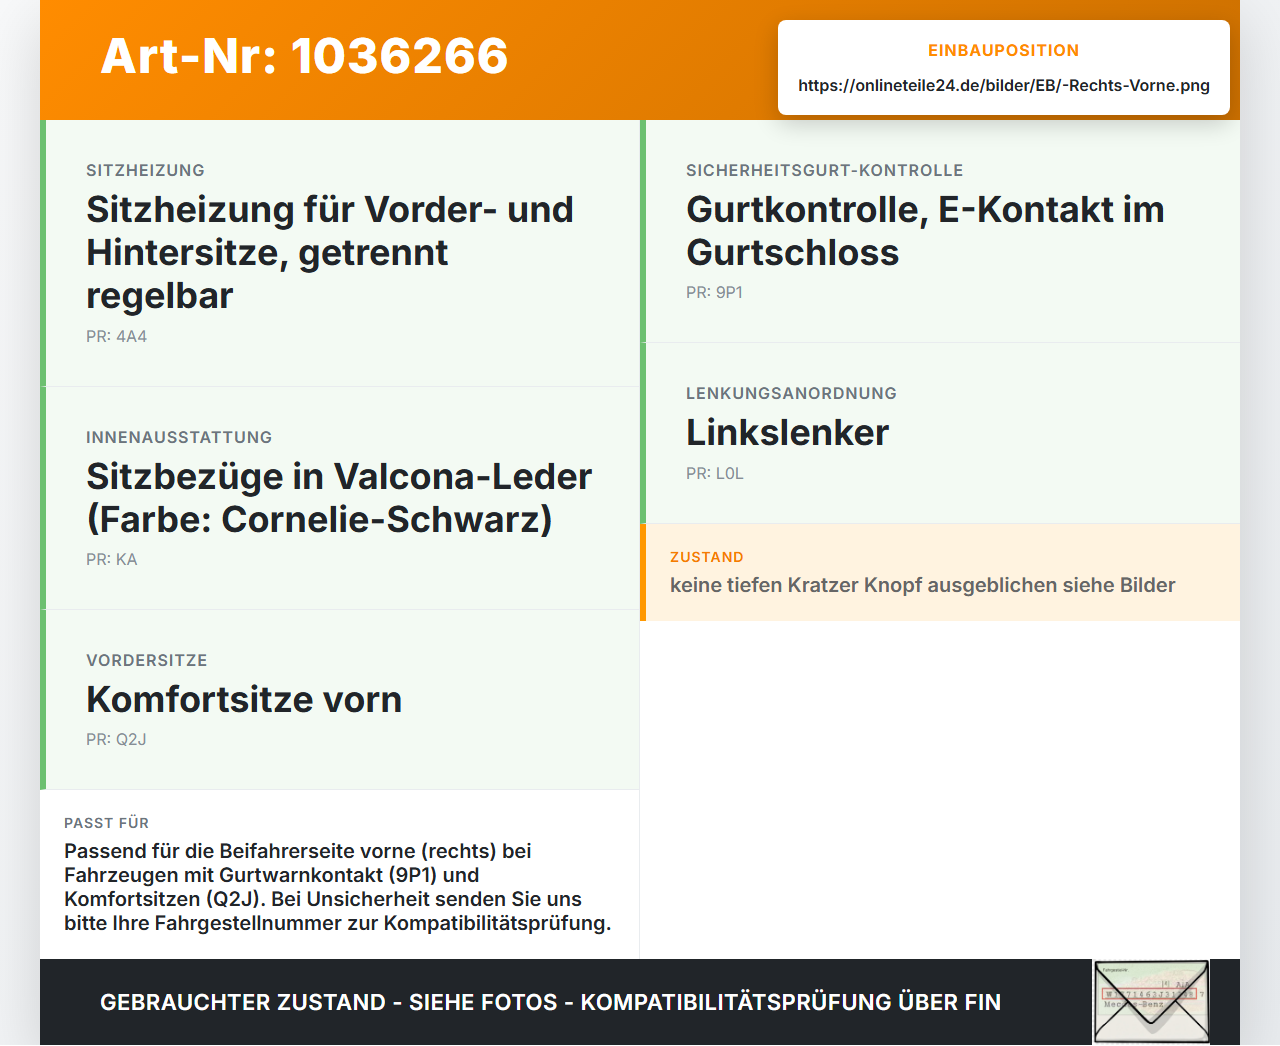Select Gurtkontrolle, E-Kontakt im Gurtschloss title
Viewport: 1280px width, 1046px height.
click(x=925, y=231)
